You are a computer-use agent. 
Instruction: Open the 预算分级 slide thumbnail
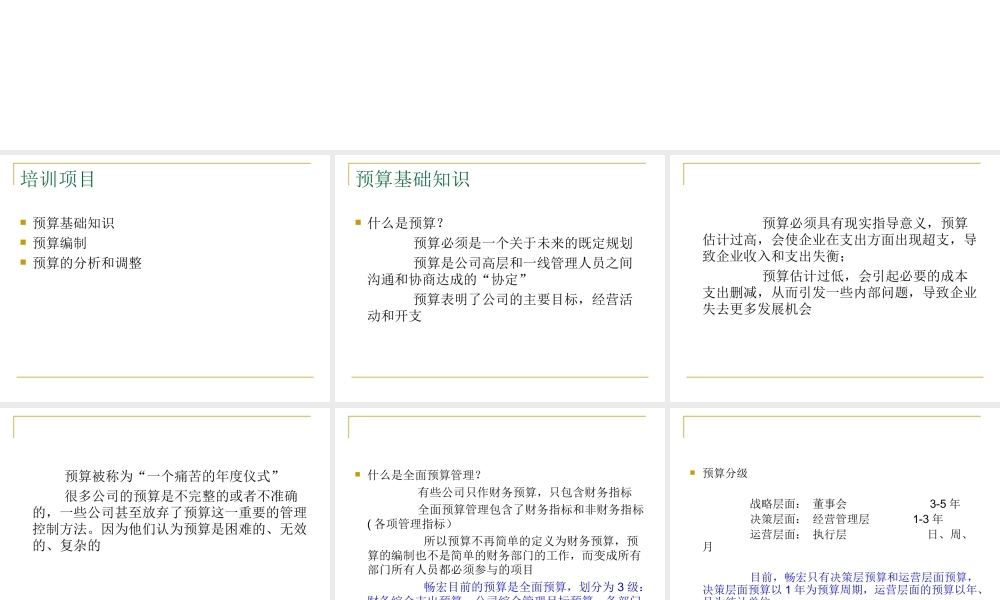tap(835, 504)
